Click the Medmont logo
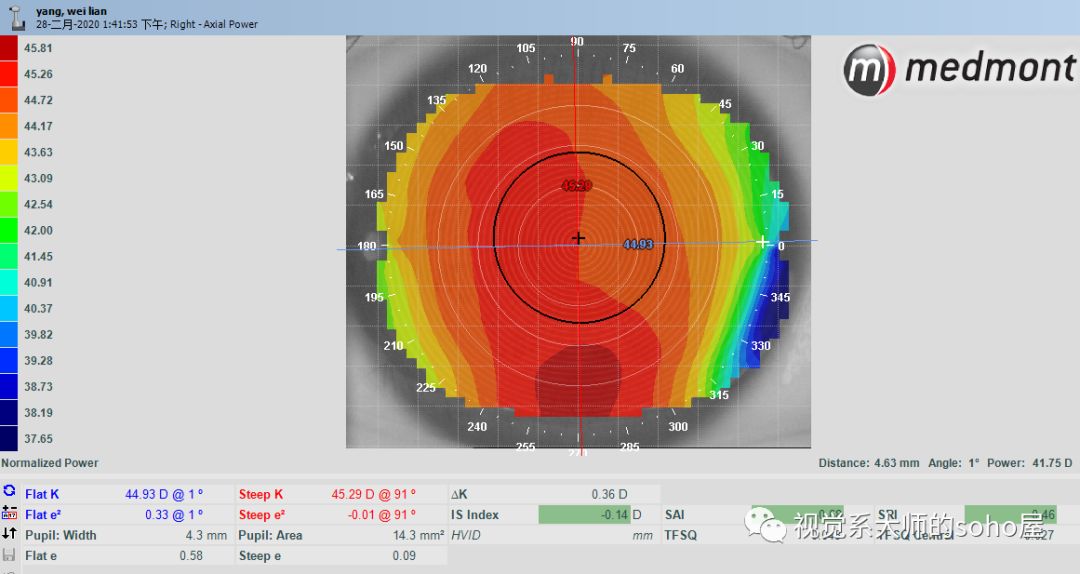1080x574 pixels. [959, 68]
